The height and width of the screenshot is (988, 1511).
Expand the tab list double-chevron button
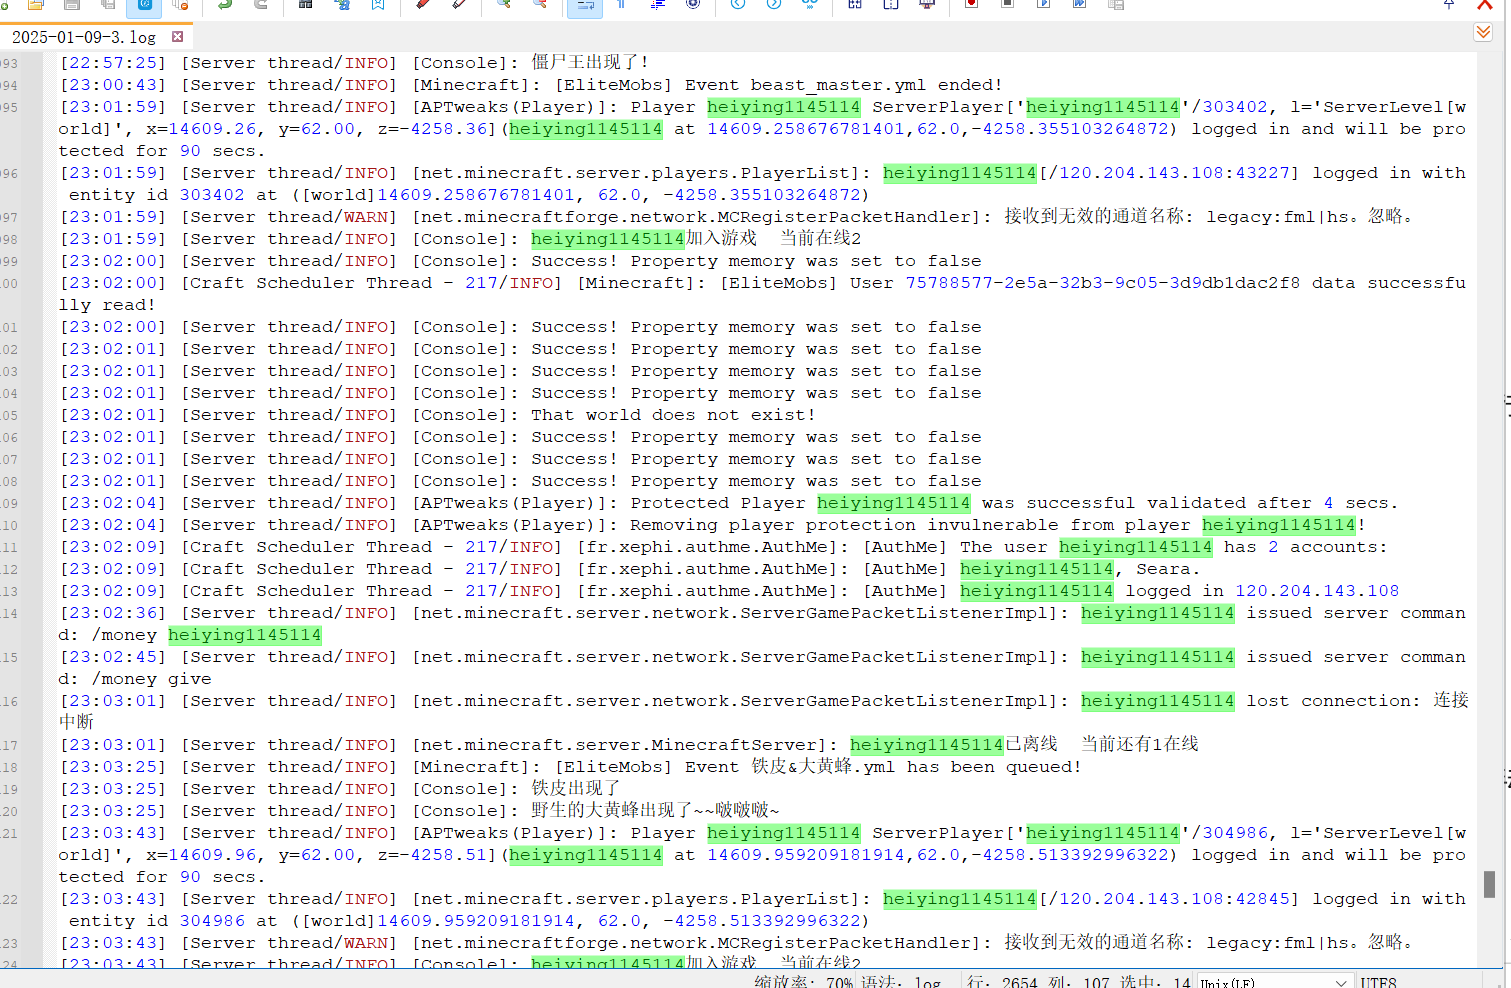tap(1483, 32)
